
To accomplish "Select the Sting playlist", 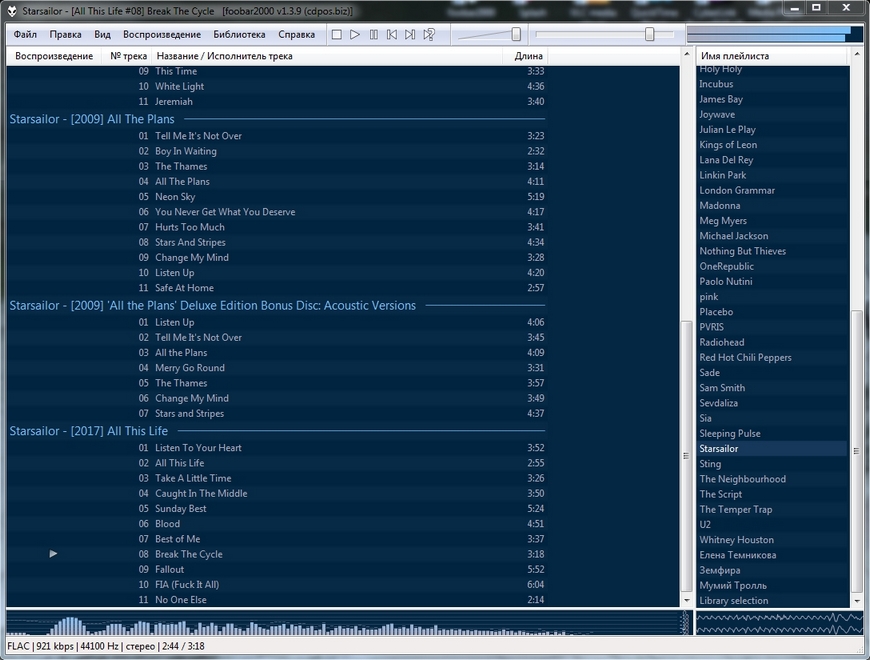I will [772, 464].
